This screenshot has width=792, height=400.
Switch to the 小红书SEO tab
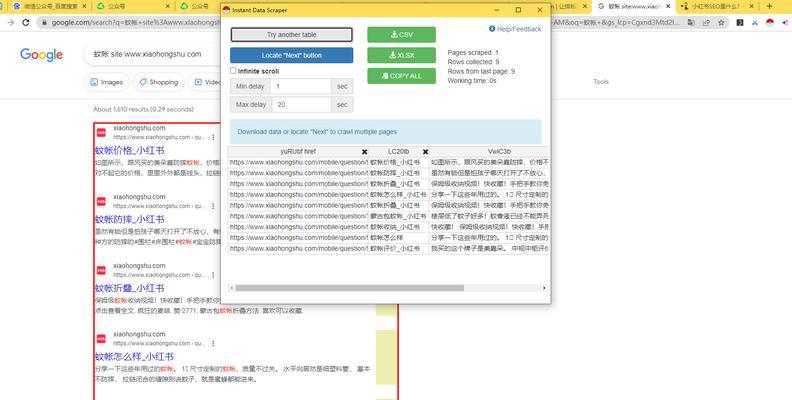(x=718, y=6)
